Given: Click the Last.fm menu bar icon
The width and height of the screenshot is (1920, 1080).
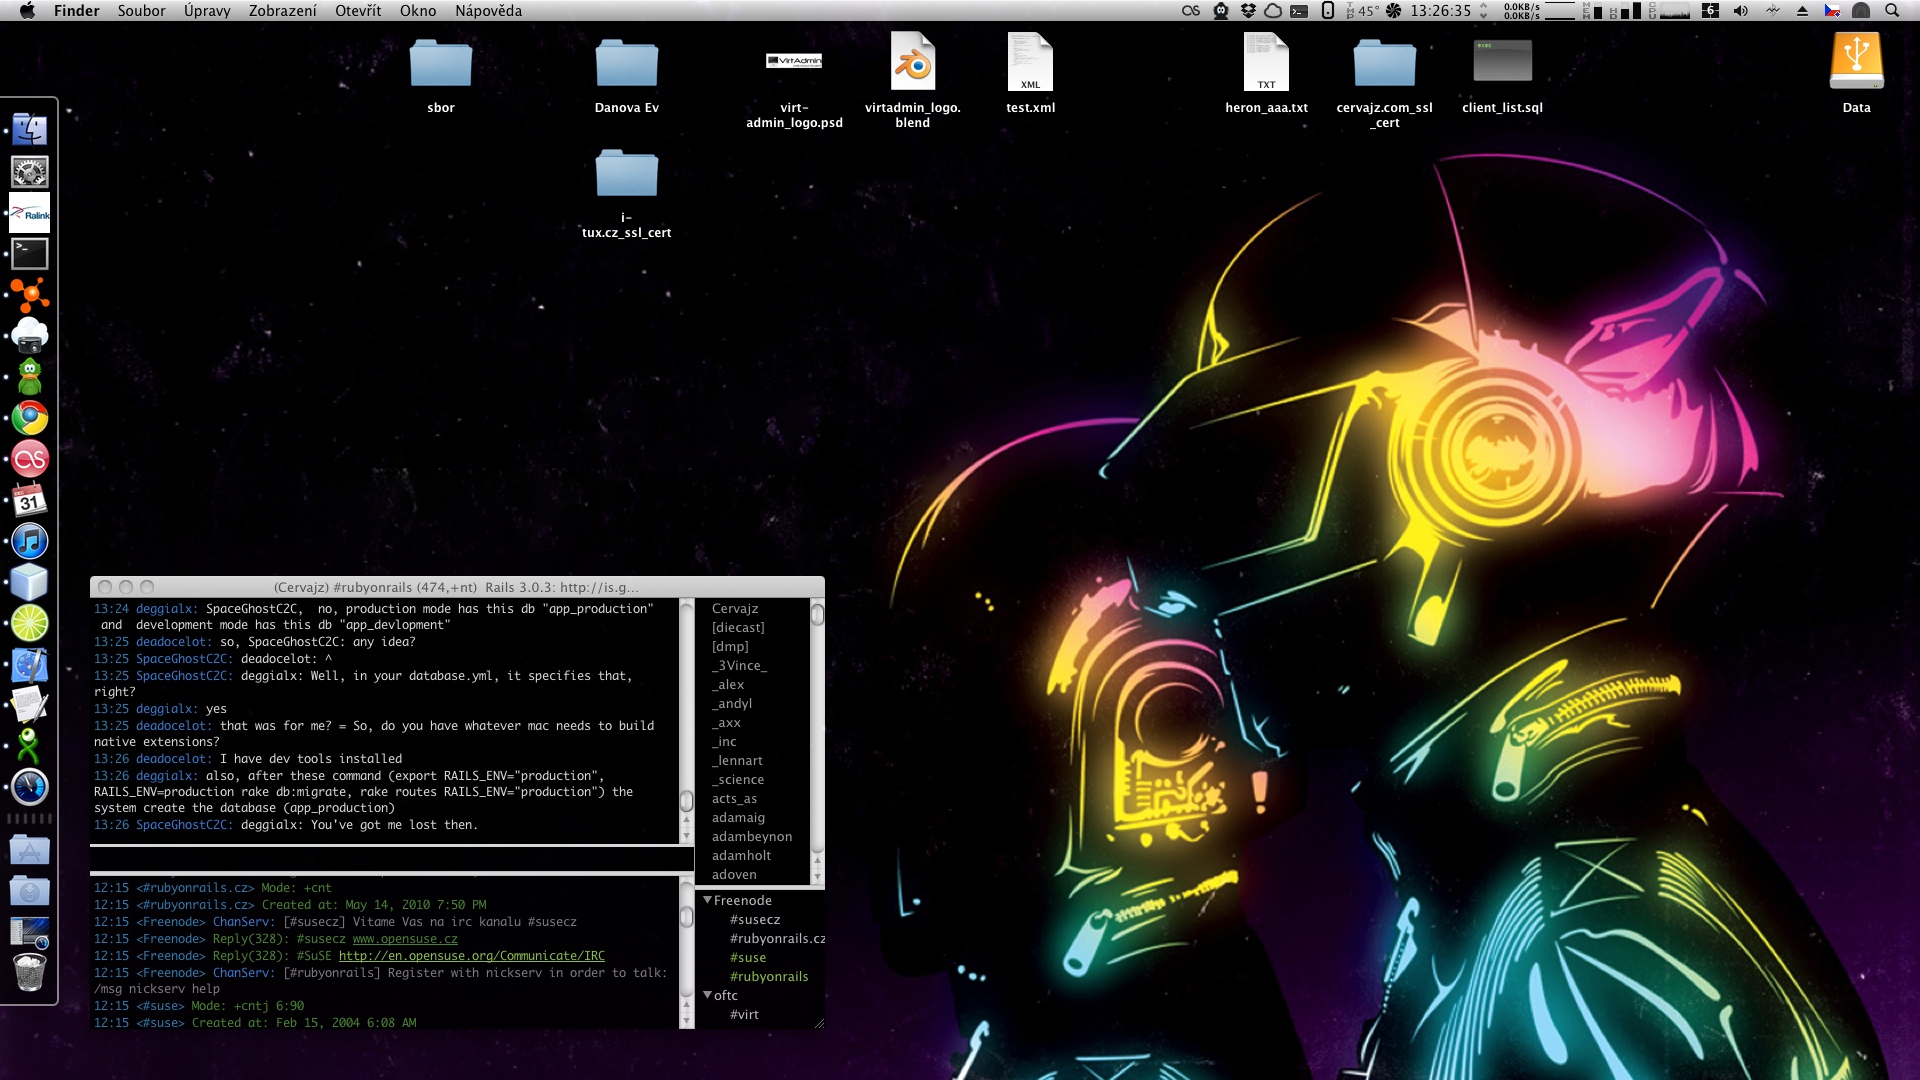Looking at the screenshot, I should (1190, 10).
